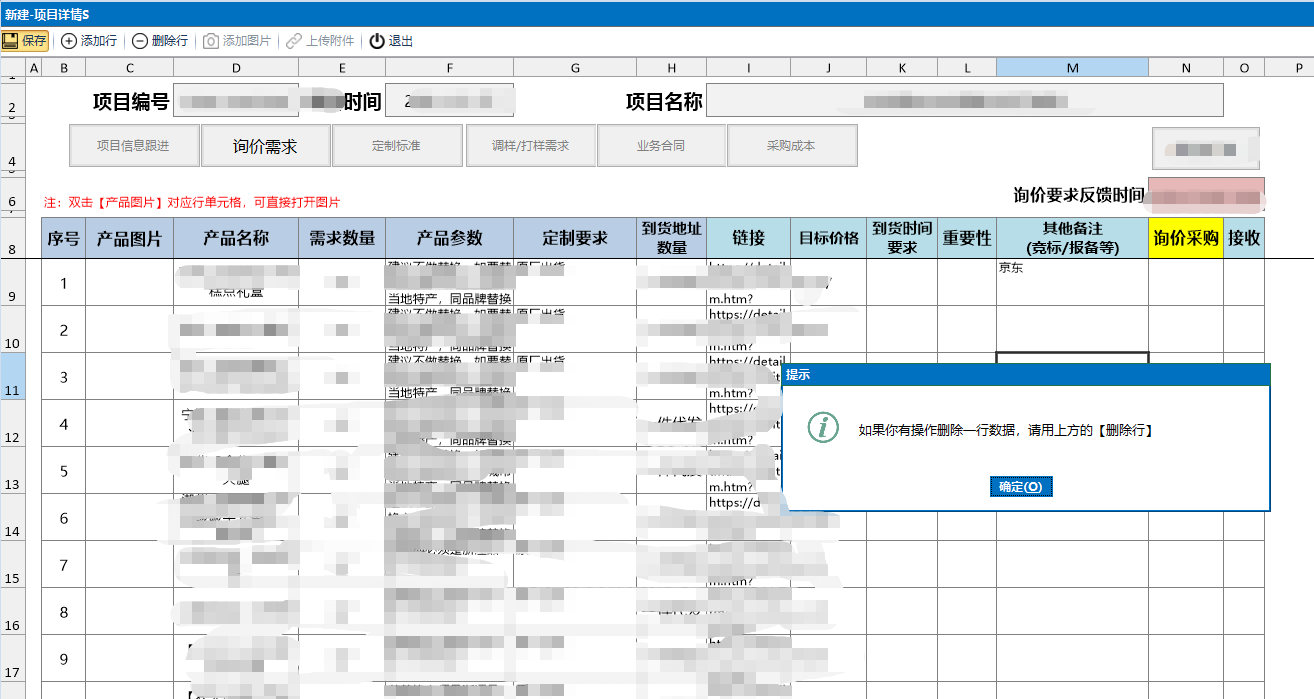
Task: Click the Delete Row (删除行) icon
Action: [140, 41]
